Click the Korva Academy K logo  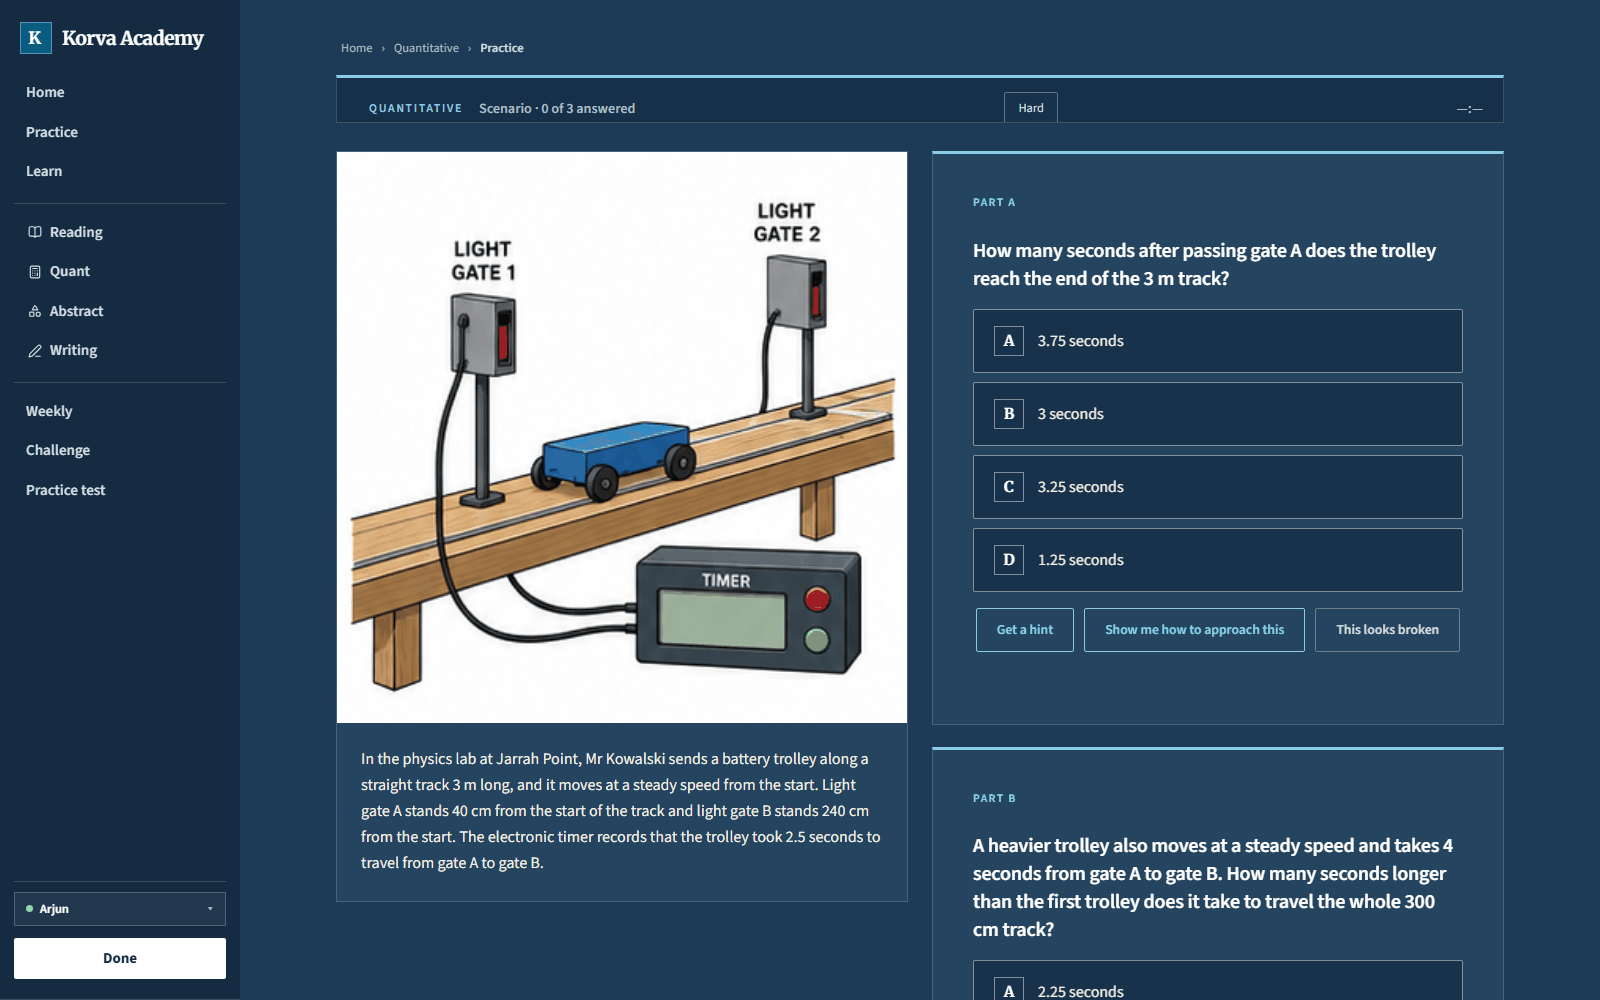[x=35, y=38]
